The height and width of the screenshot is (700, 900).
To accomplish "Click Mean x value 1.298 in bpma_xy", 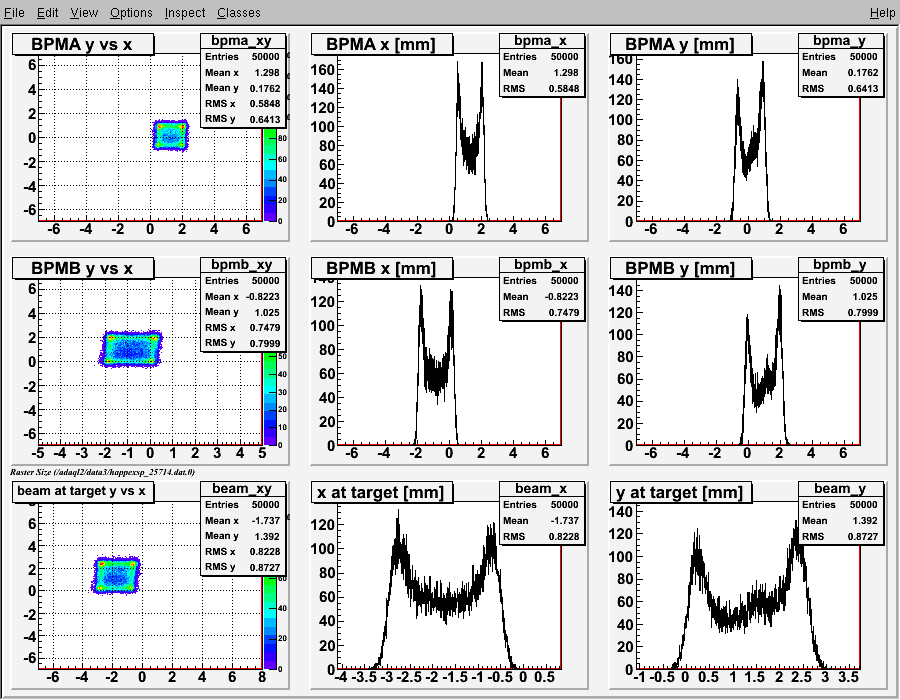I will tap(266, 73).
